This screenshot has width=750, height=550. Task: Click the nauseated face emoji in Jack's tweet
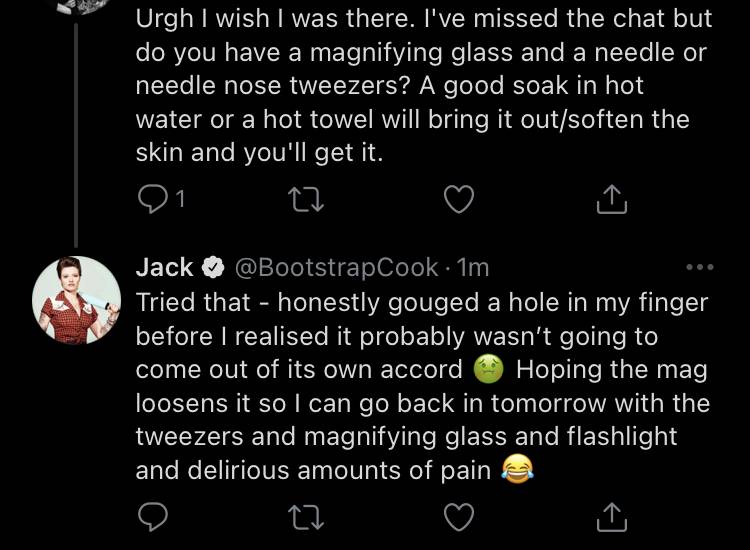488,370
